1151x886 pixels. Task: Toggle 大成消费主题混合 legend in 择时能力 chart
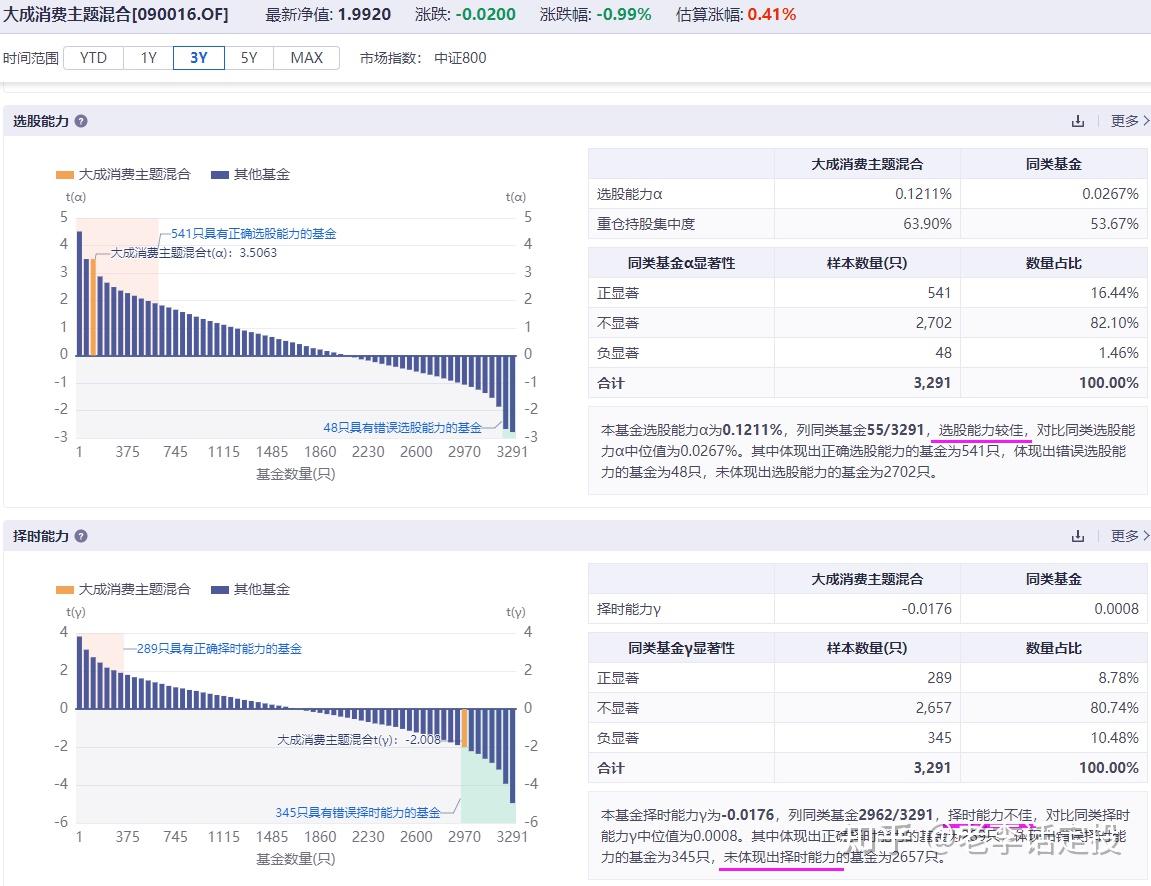[x=123, y=589]
